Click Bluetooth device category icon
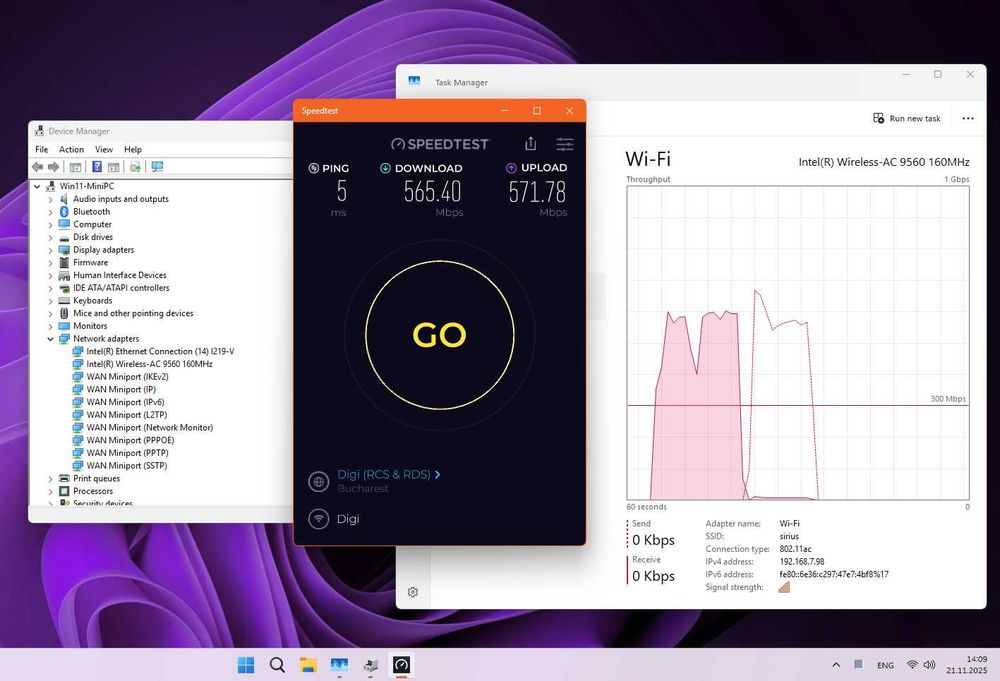 tap(64, 212)
